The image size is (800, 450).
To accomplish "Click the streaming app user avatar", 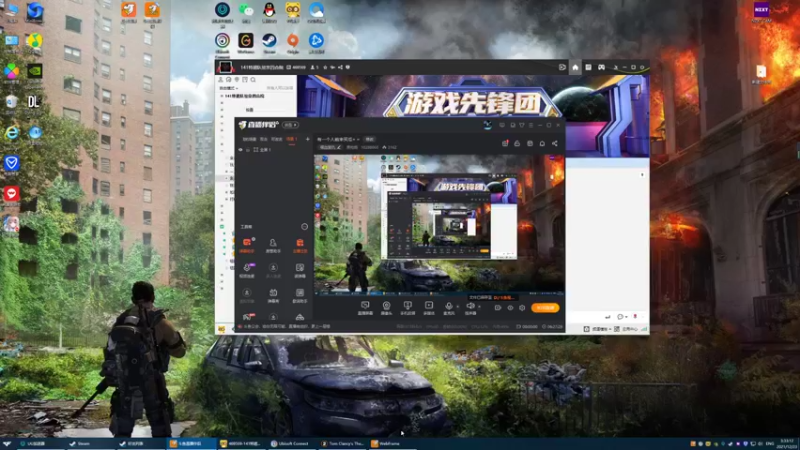I will [487, 125].
